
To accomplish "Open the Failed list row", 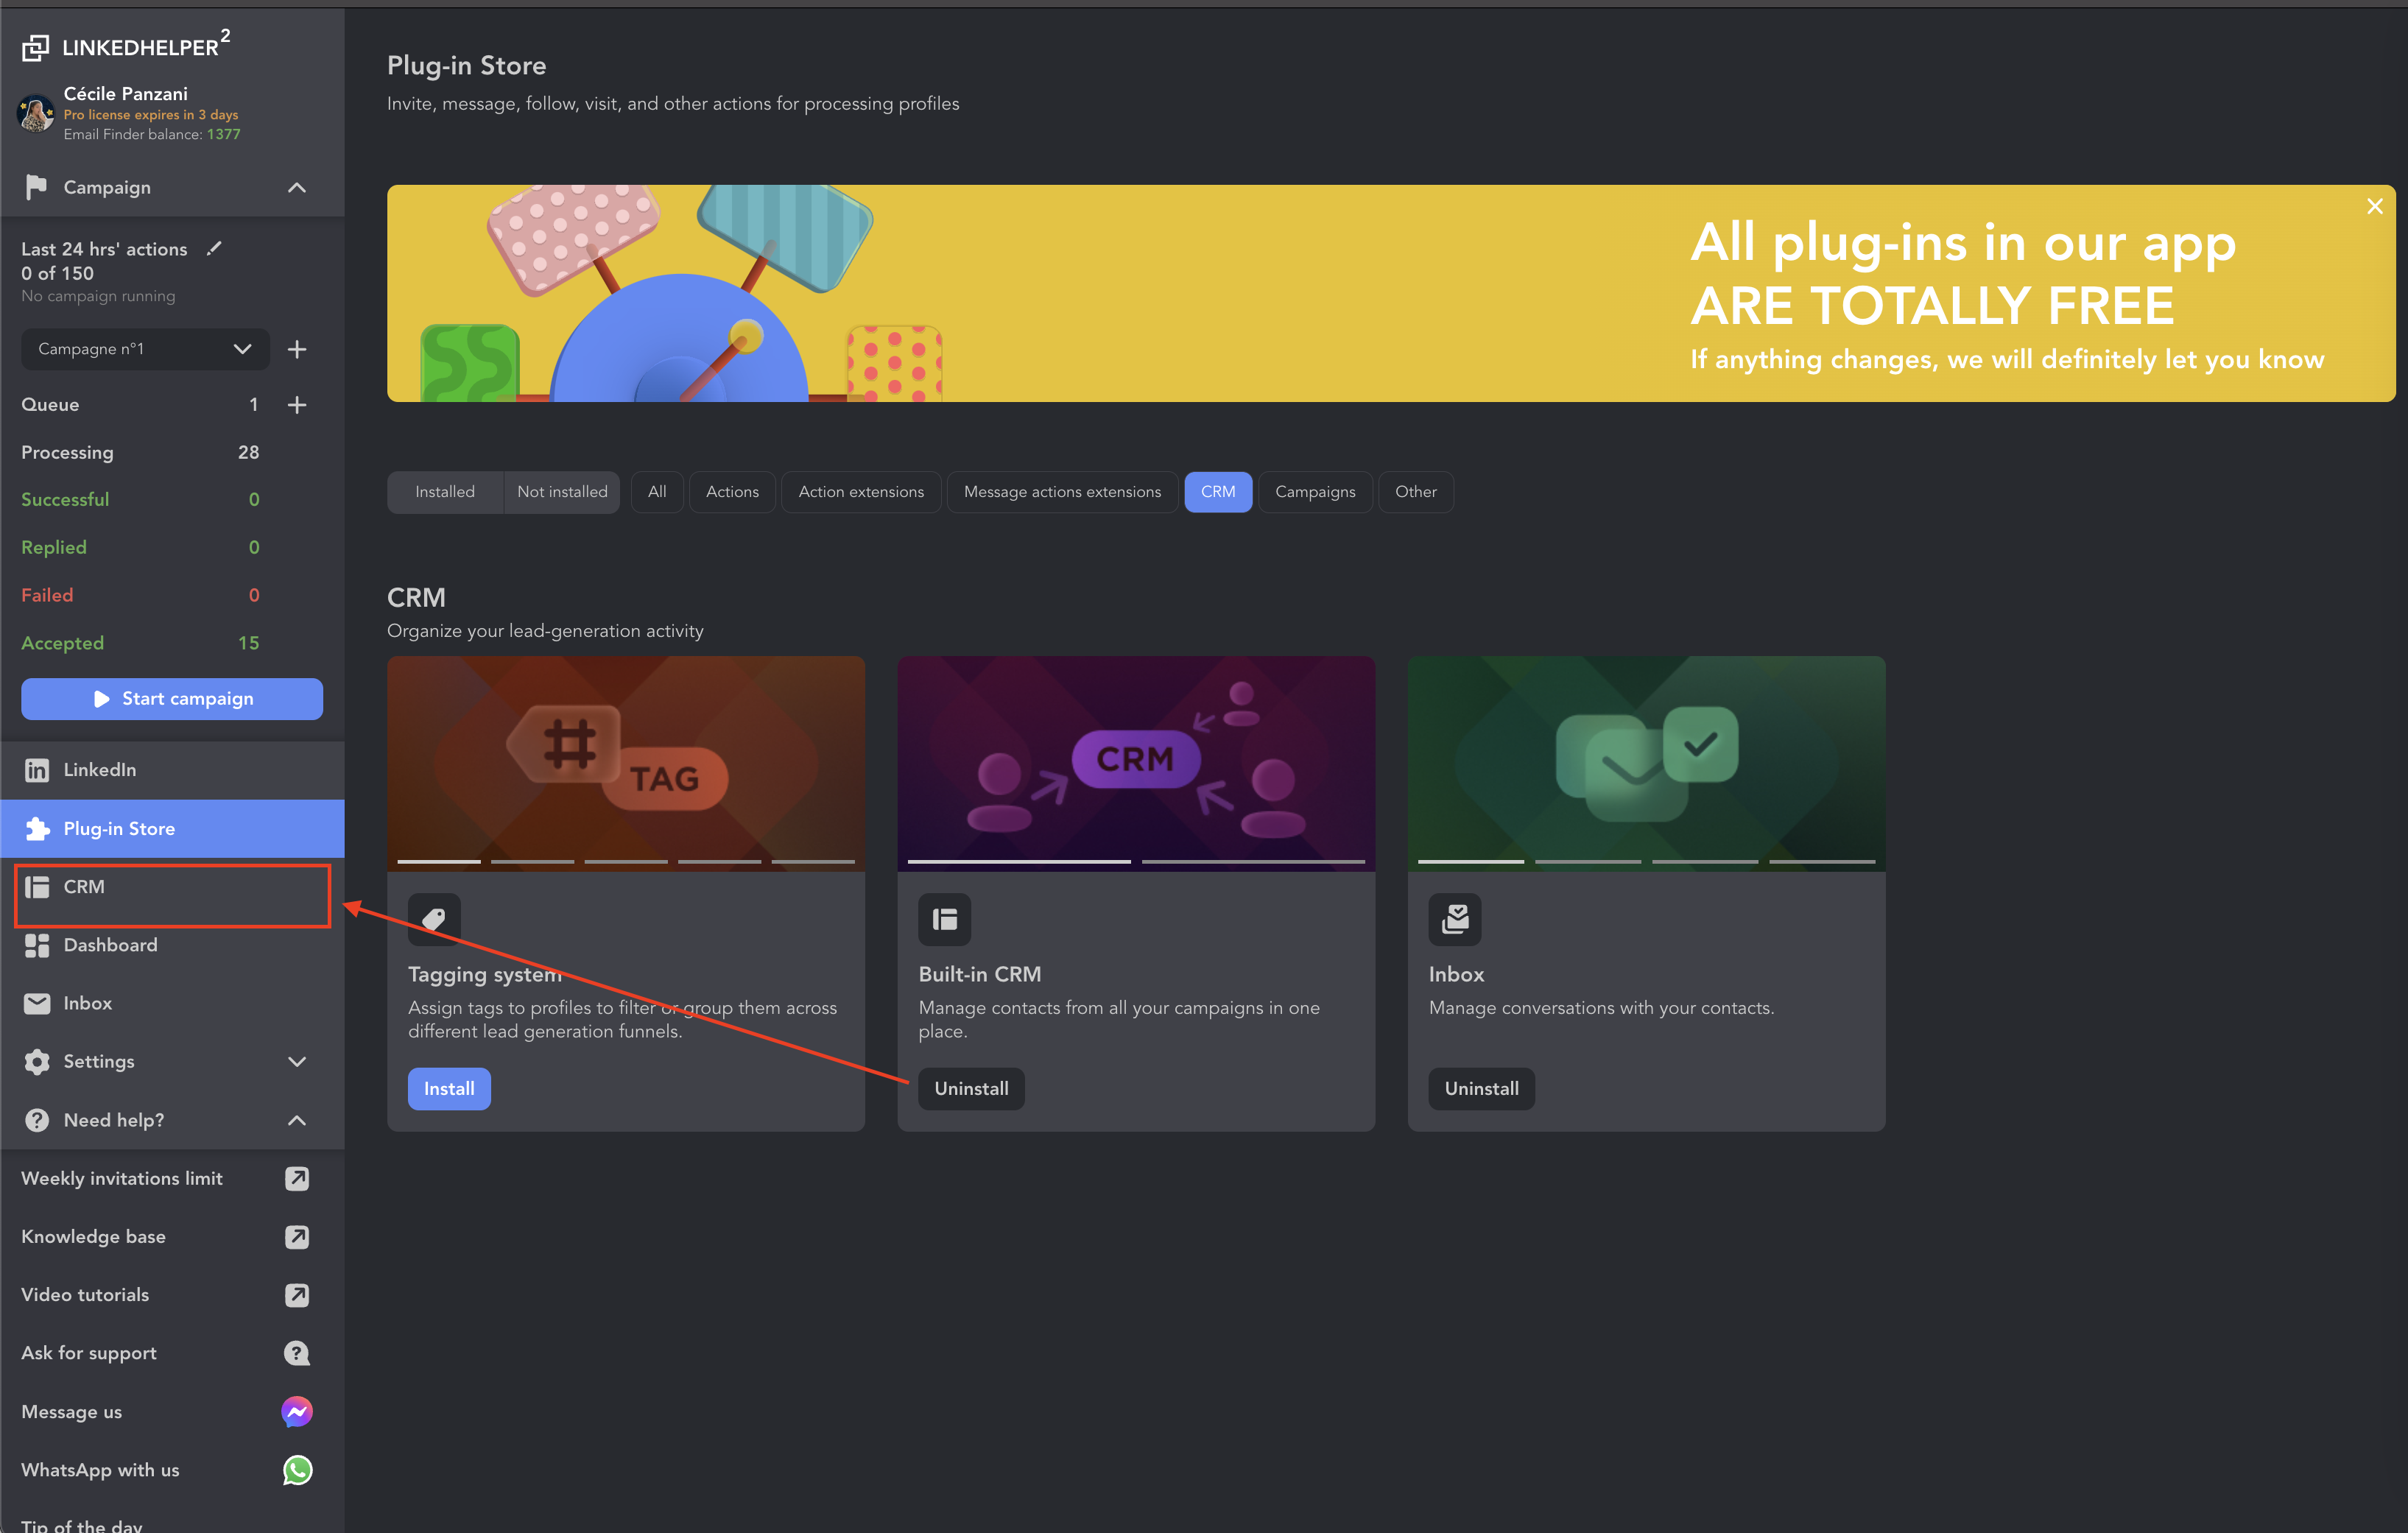I will 140,594.
